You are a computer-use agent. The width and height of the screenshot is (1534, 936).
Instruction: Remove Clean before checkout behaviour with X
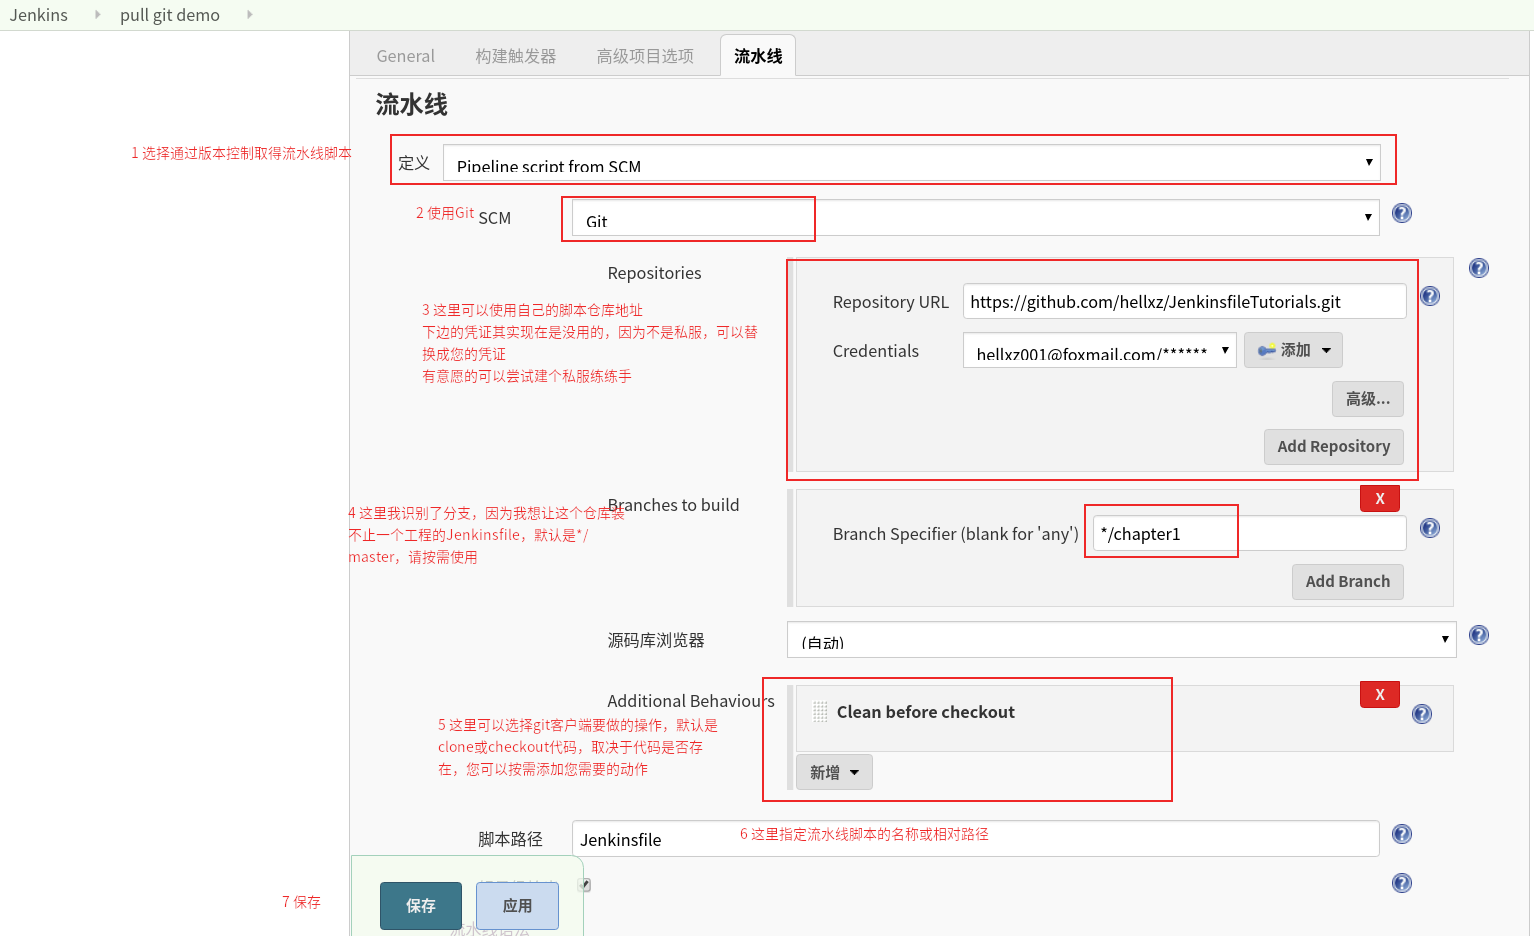(1380, 694)
